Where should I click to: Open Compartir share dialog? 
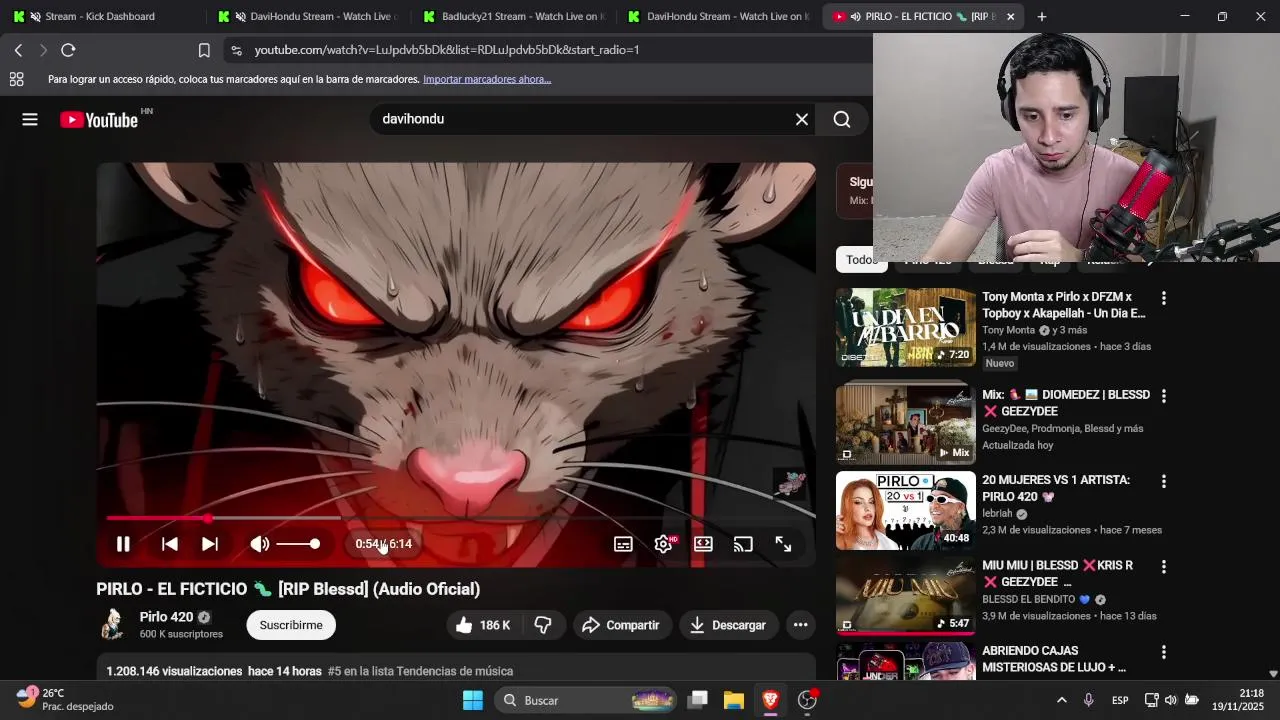pyautogui.click(x=621, y=625)
